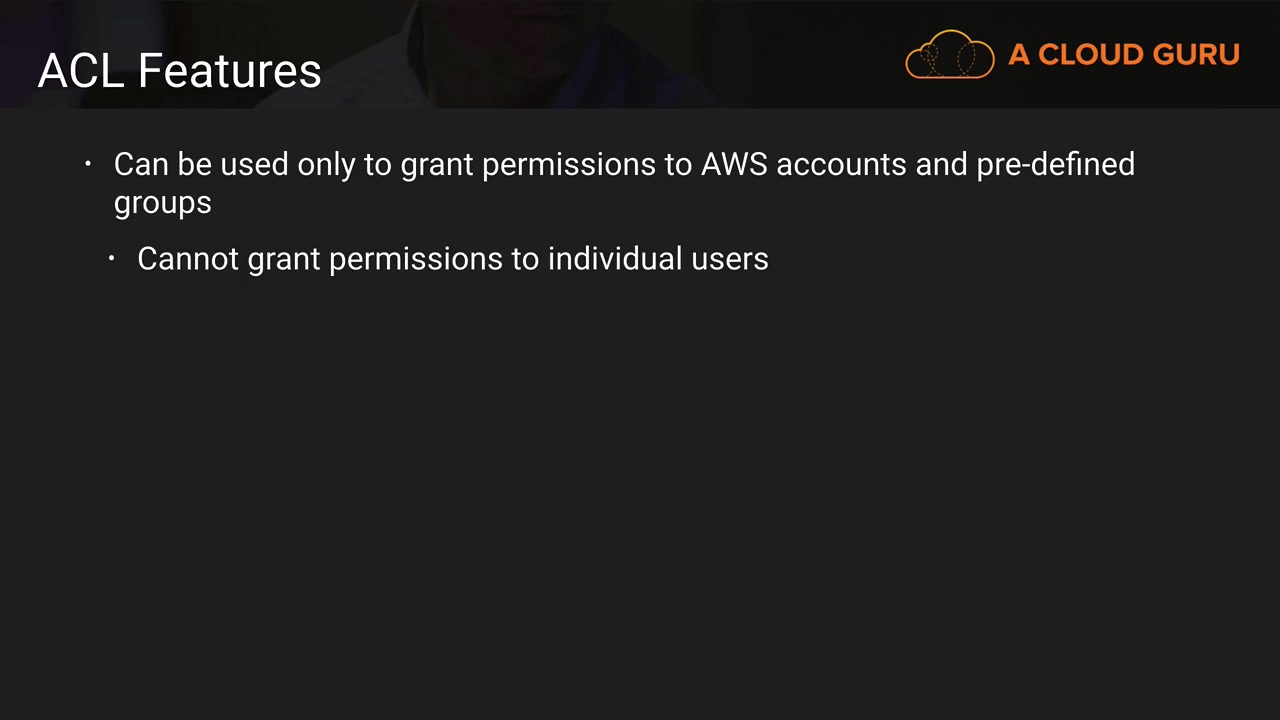Click the letter "A" before CLOUD in the logo
The width and height of the screenshot is (1280, 720).
pos(1019,55)
